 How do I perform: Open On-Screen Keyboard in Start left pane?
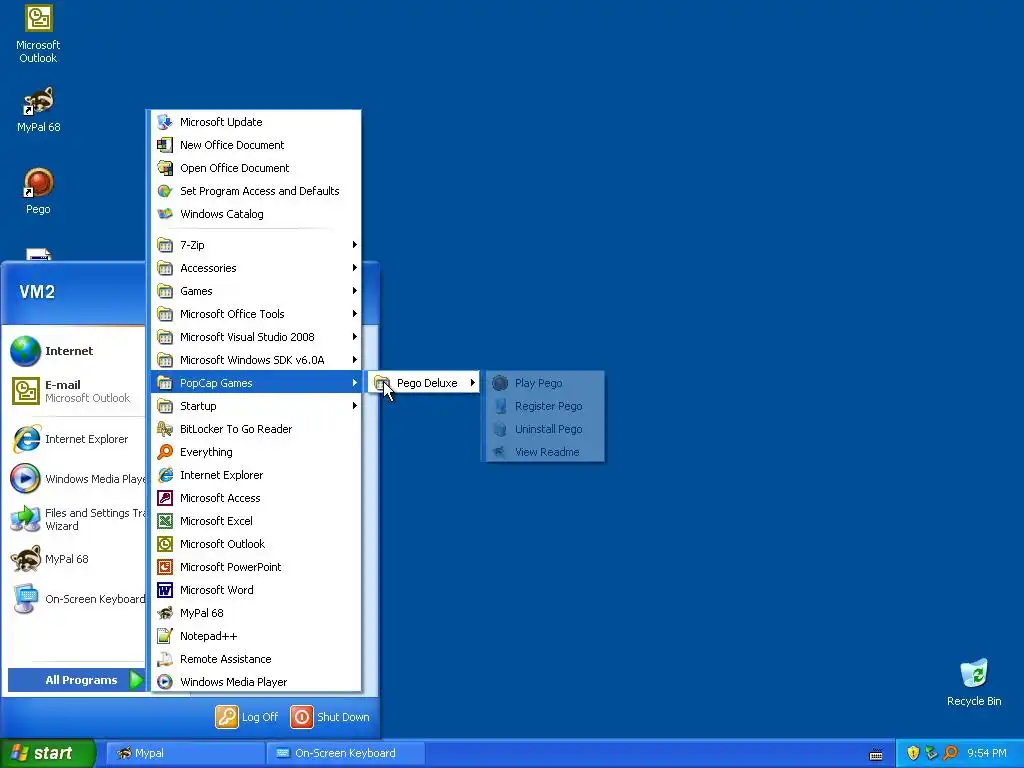point(74,599)
